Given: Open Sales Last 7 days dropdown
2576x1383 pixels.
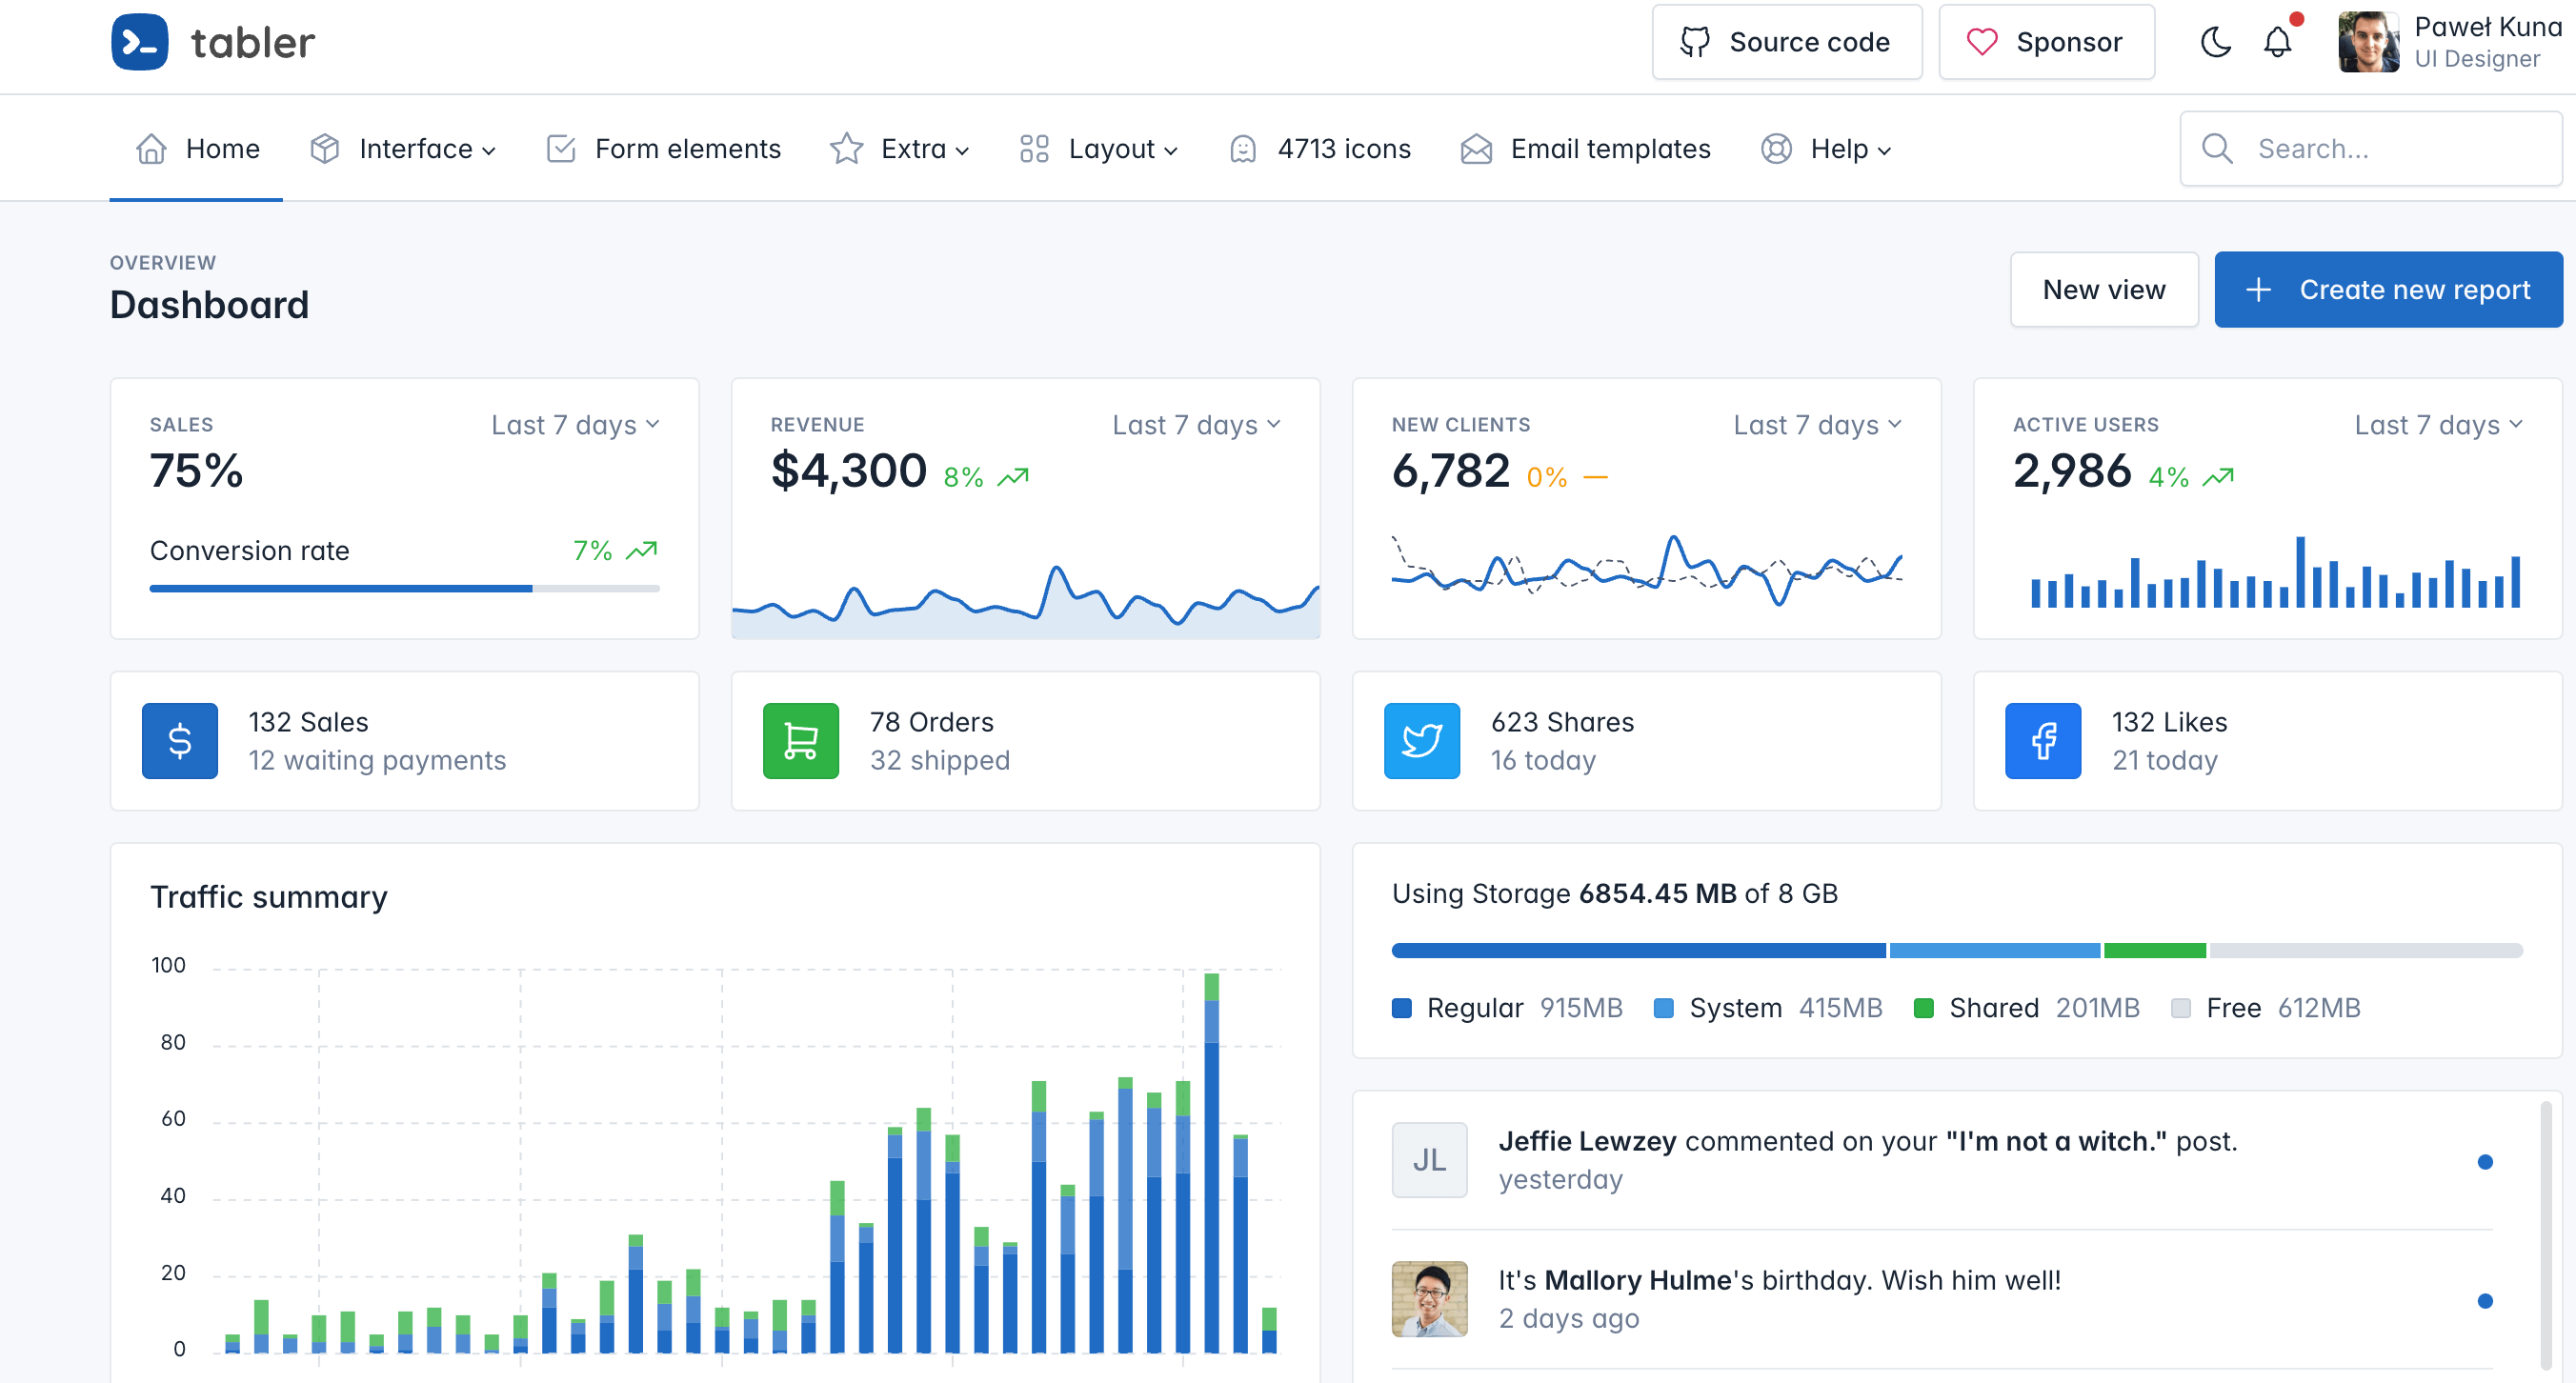Looking at the screenshot, I should pyautogui.click(x=575, y=425).
